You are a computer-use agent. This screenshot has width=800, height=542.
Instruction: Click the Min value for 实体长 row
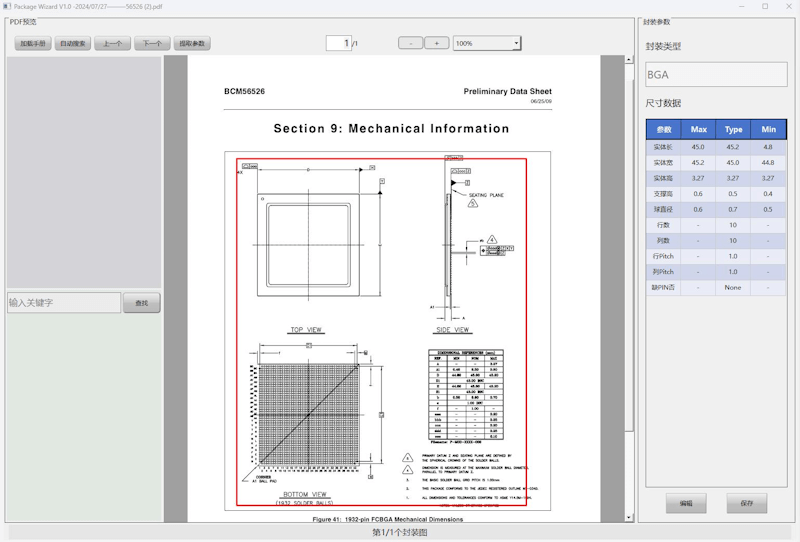point(767,147)
